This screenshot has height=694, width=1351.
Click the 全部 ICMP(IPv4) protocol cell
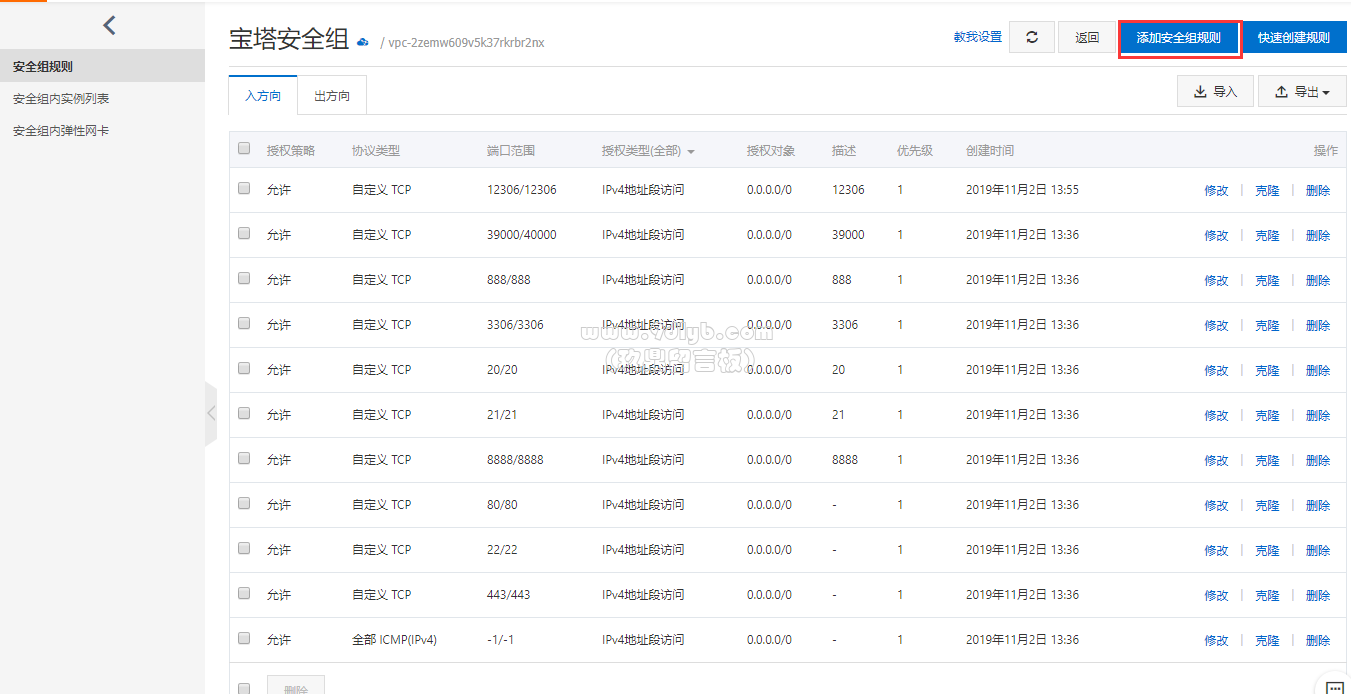(x=394, y=639)
